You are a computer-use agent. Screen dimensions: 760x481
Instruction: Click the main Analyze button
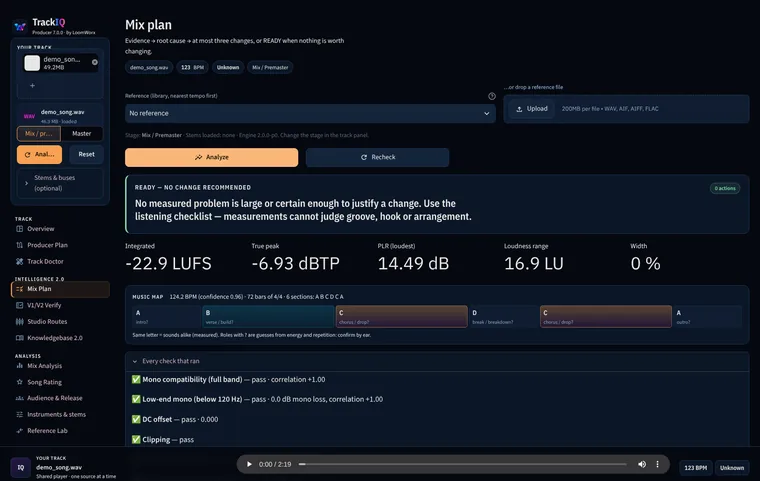pos(211,158)
